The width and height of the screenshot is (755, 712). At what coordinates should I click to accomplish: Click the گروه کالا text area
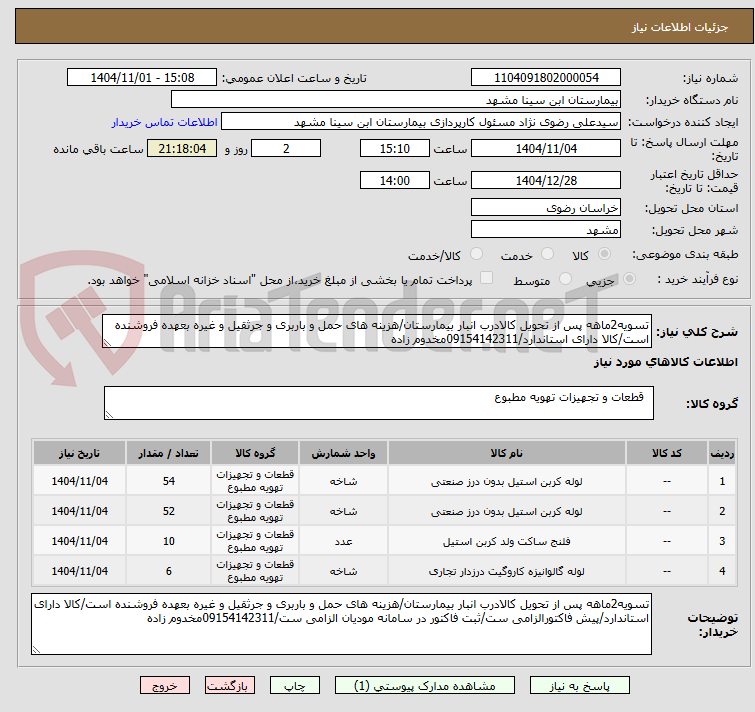[378, 403]
